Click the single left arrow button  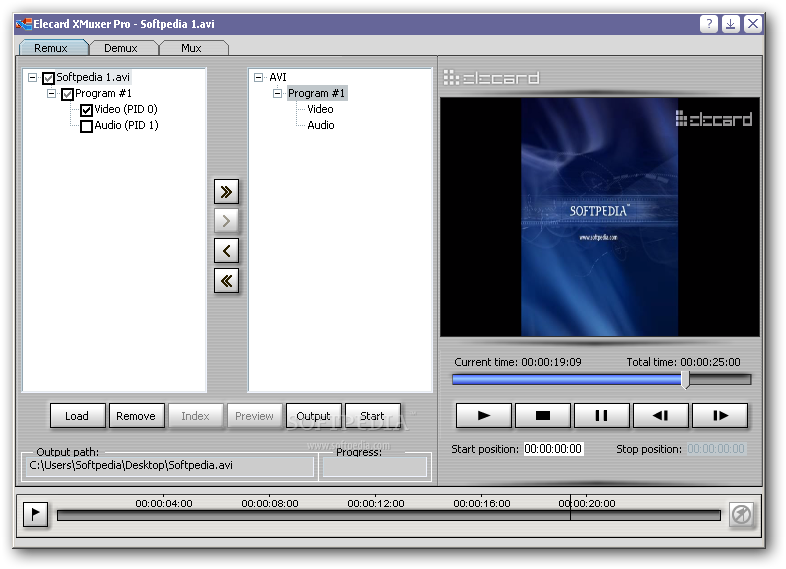pos(226,251)
